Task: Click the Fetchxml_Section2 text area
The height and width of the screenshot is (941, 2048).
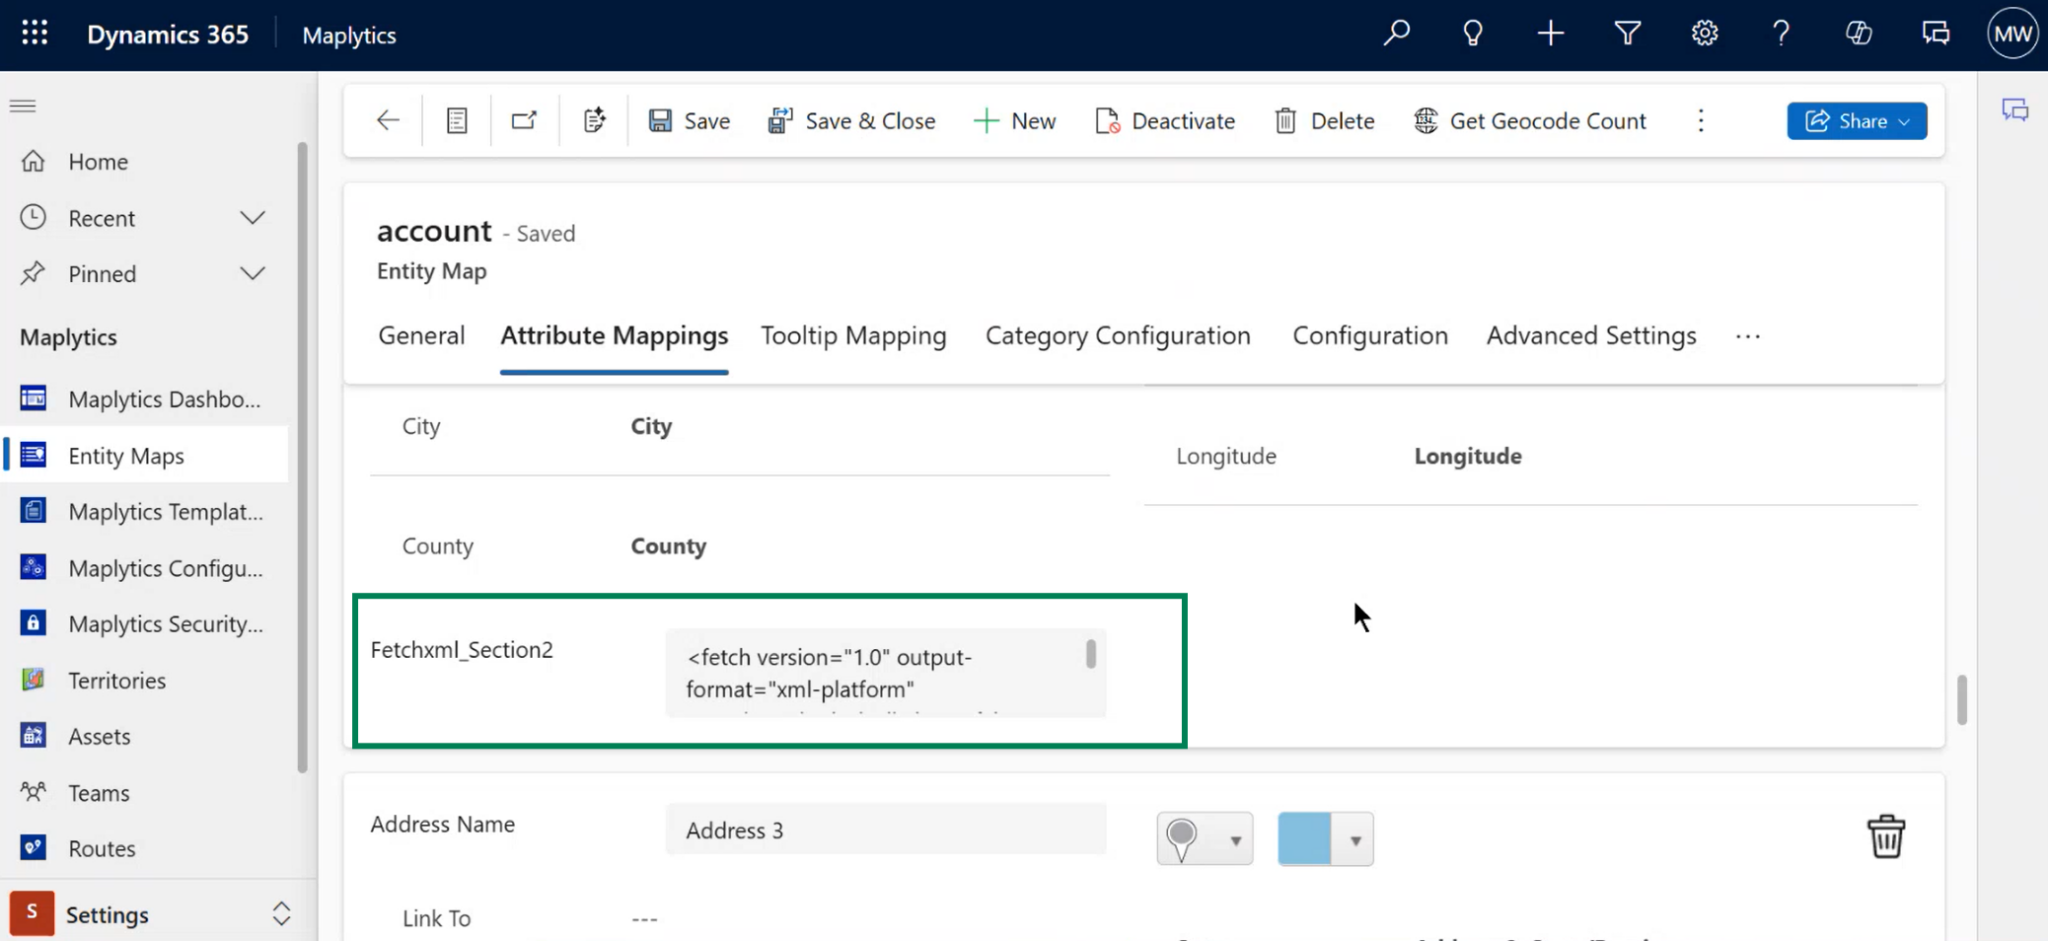Action: point(886,673)
